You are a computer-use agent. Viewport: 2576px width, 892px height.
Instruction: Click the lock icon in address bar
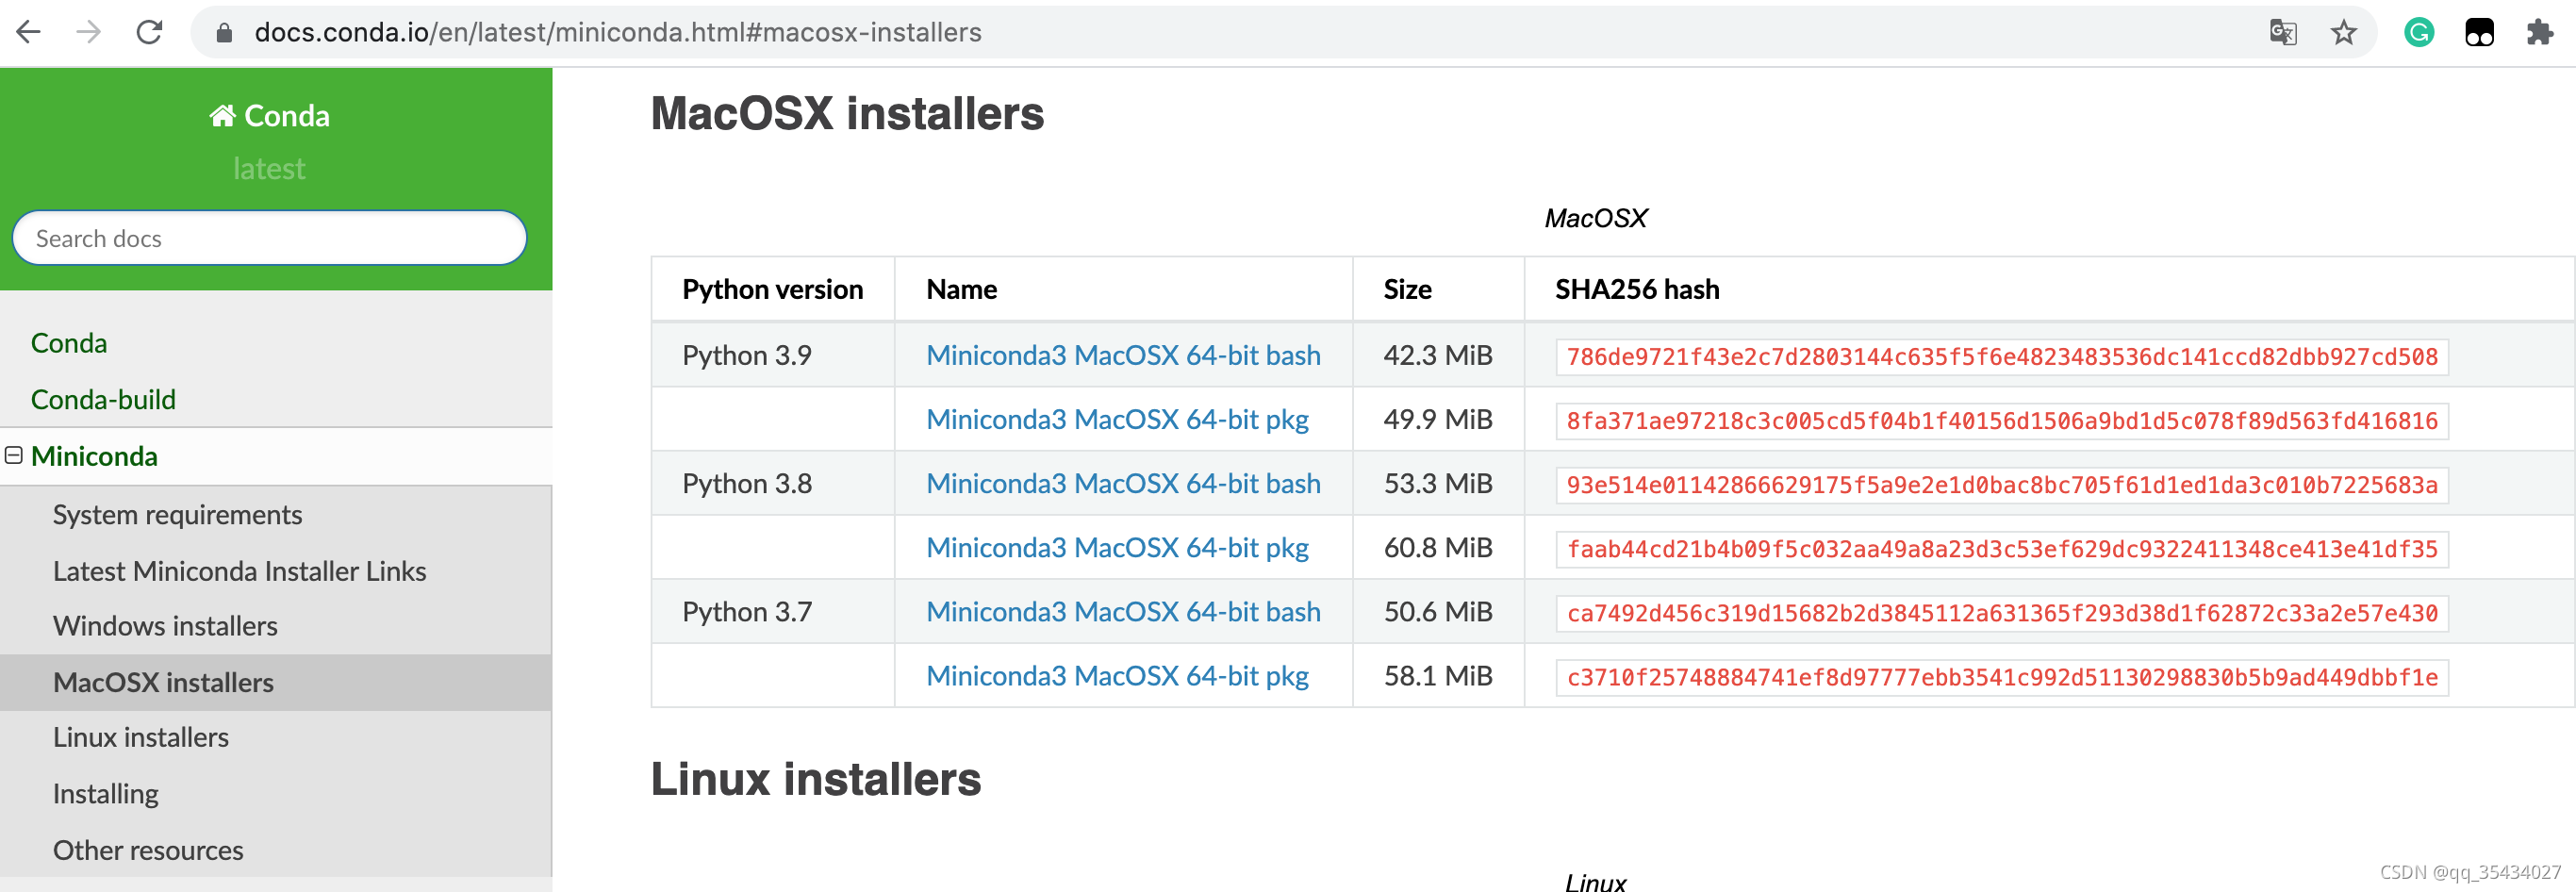(x=224, y=33)
